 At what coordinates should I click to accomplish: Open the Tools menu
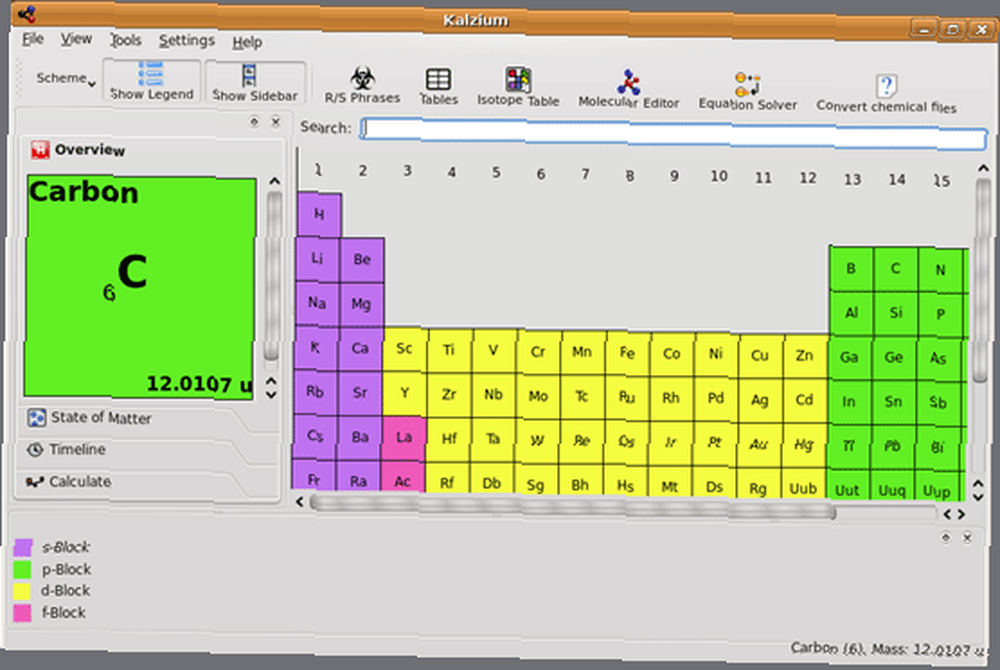pyautogui.click(x=126, y=40)
